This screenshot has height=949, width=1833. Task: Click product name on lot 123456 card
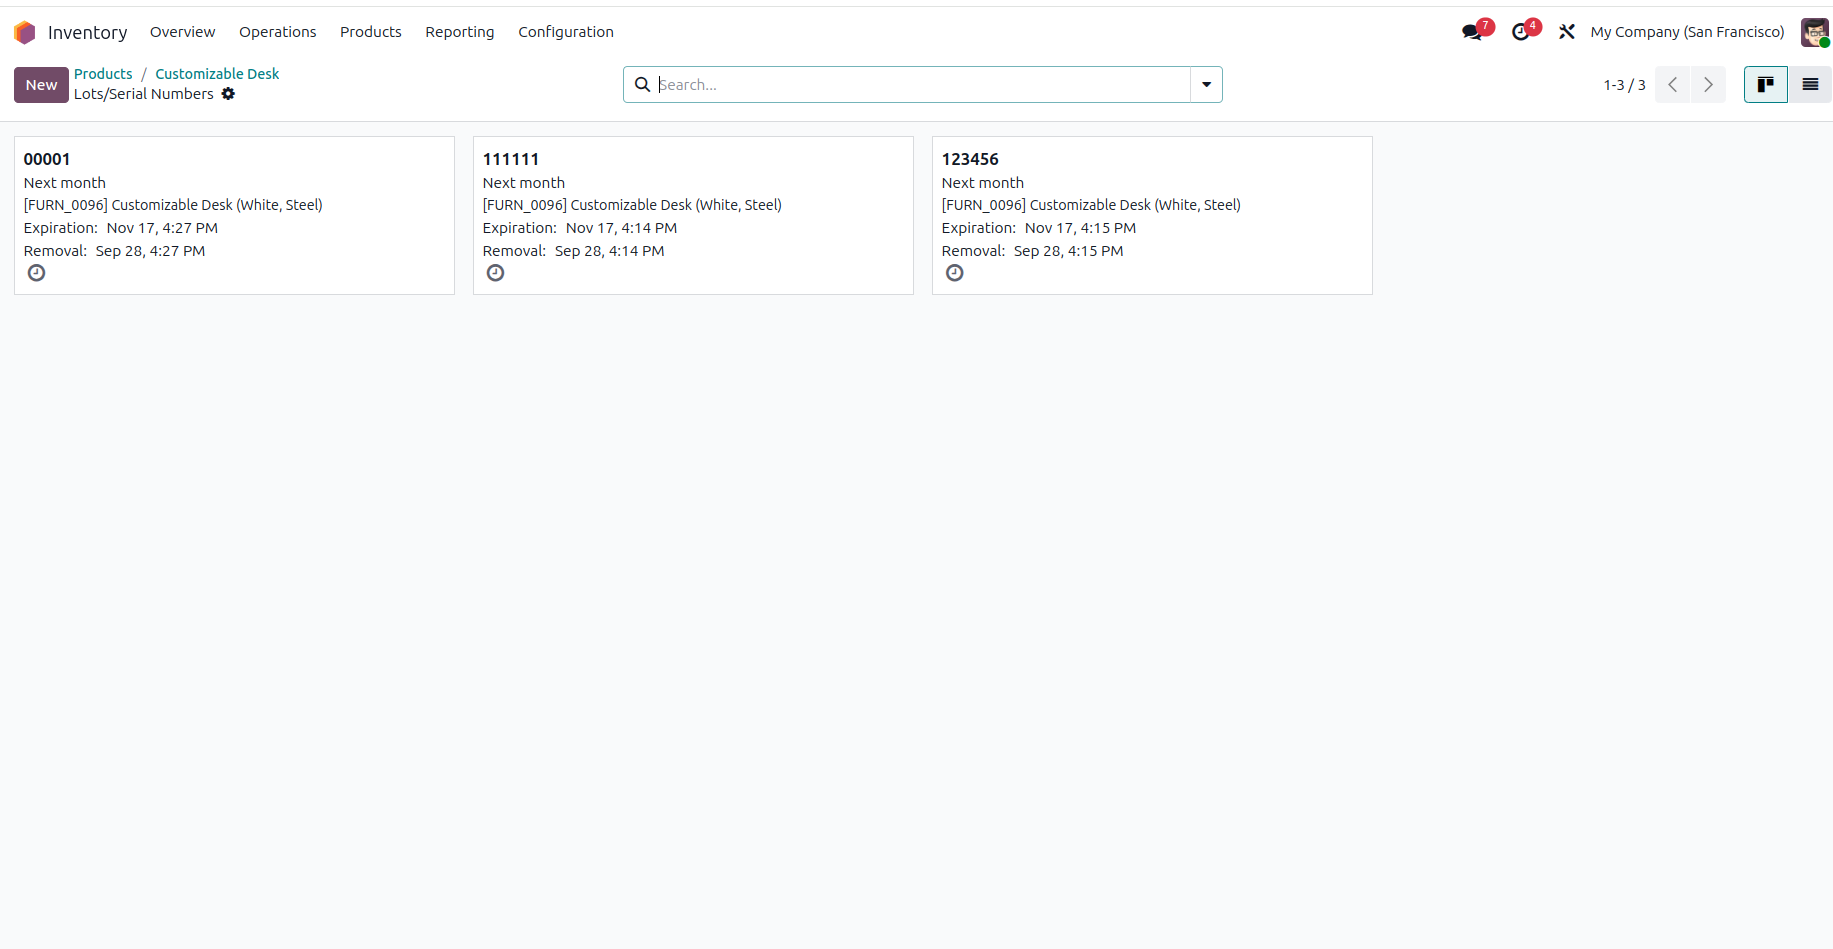(1091, 205)
